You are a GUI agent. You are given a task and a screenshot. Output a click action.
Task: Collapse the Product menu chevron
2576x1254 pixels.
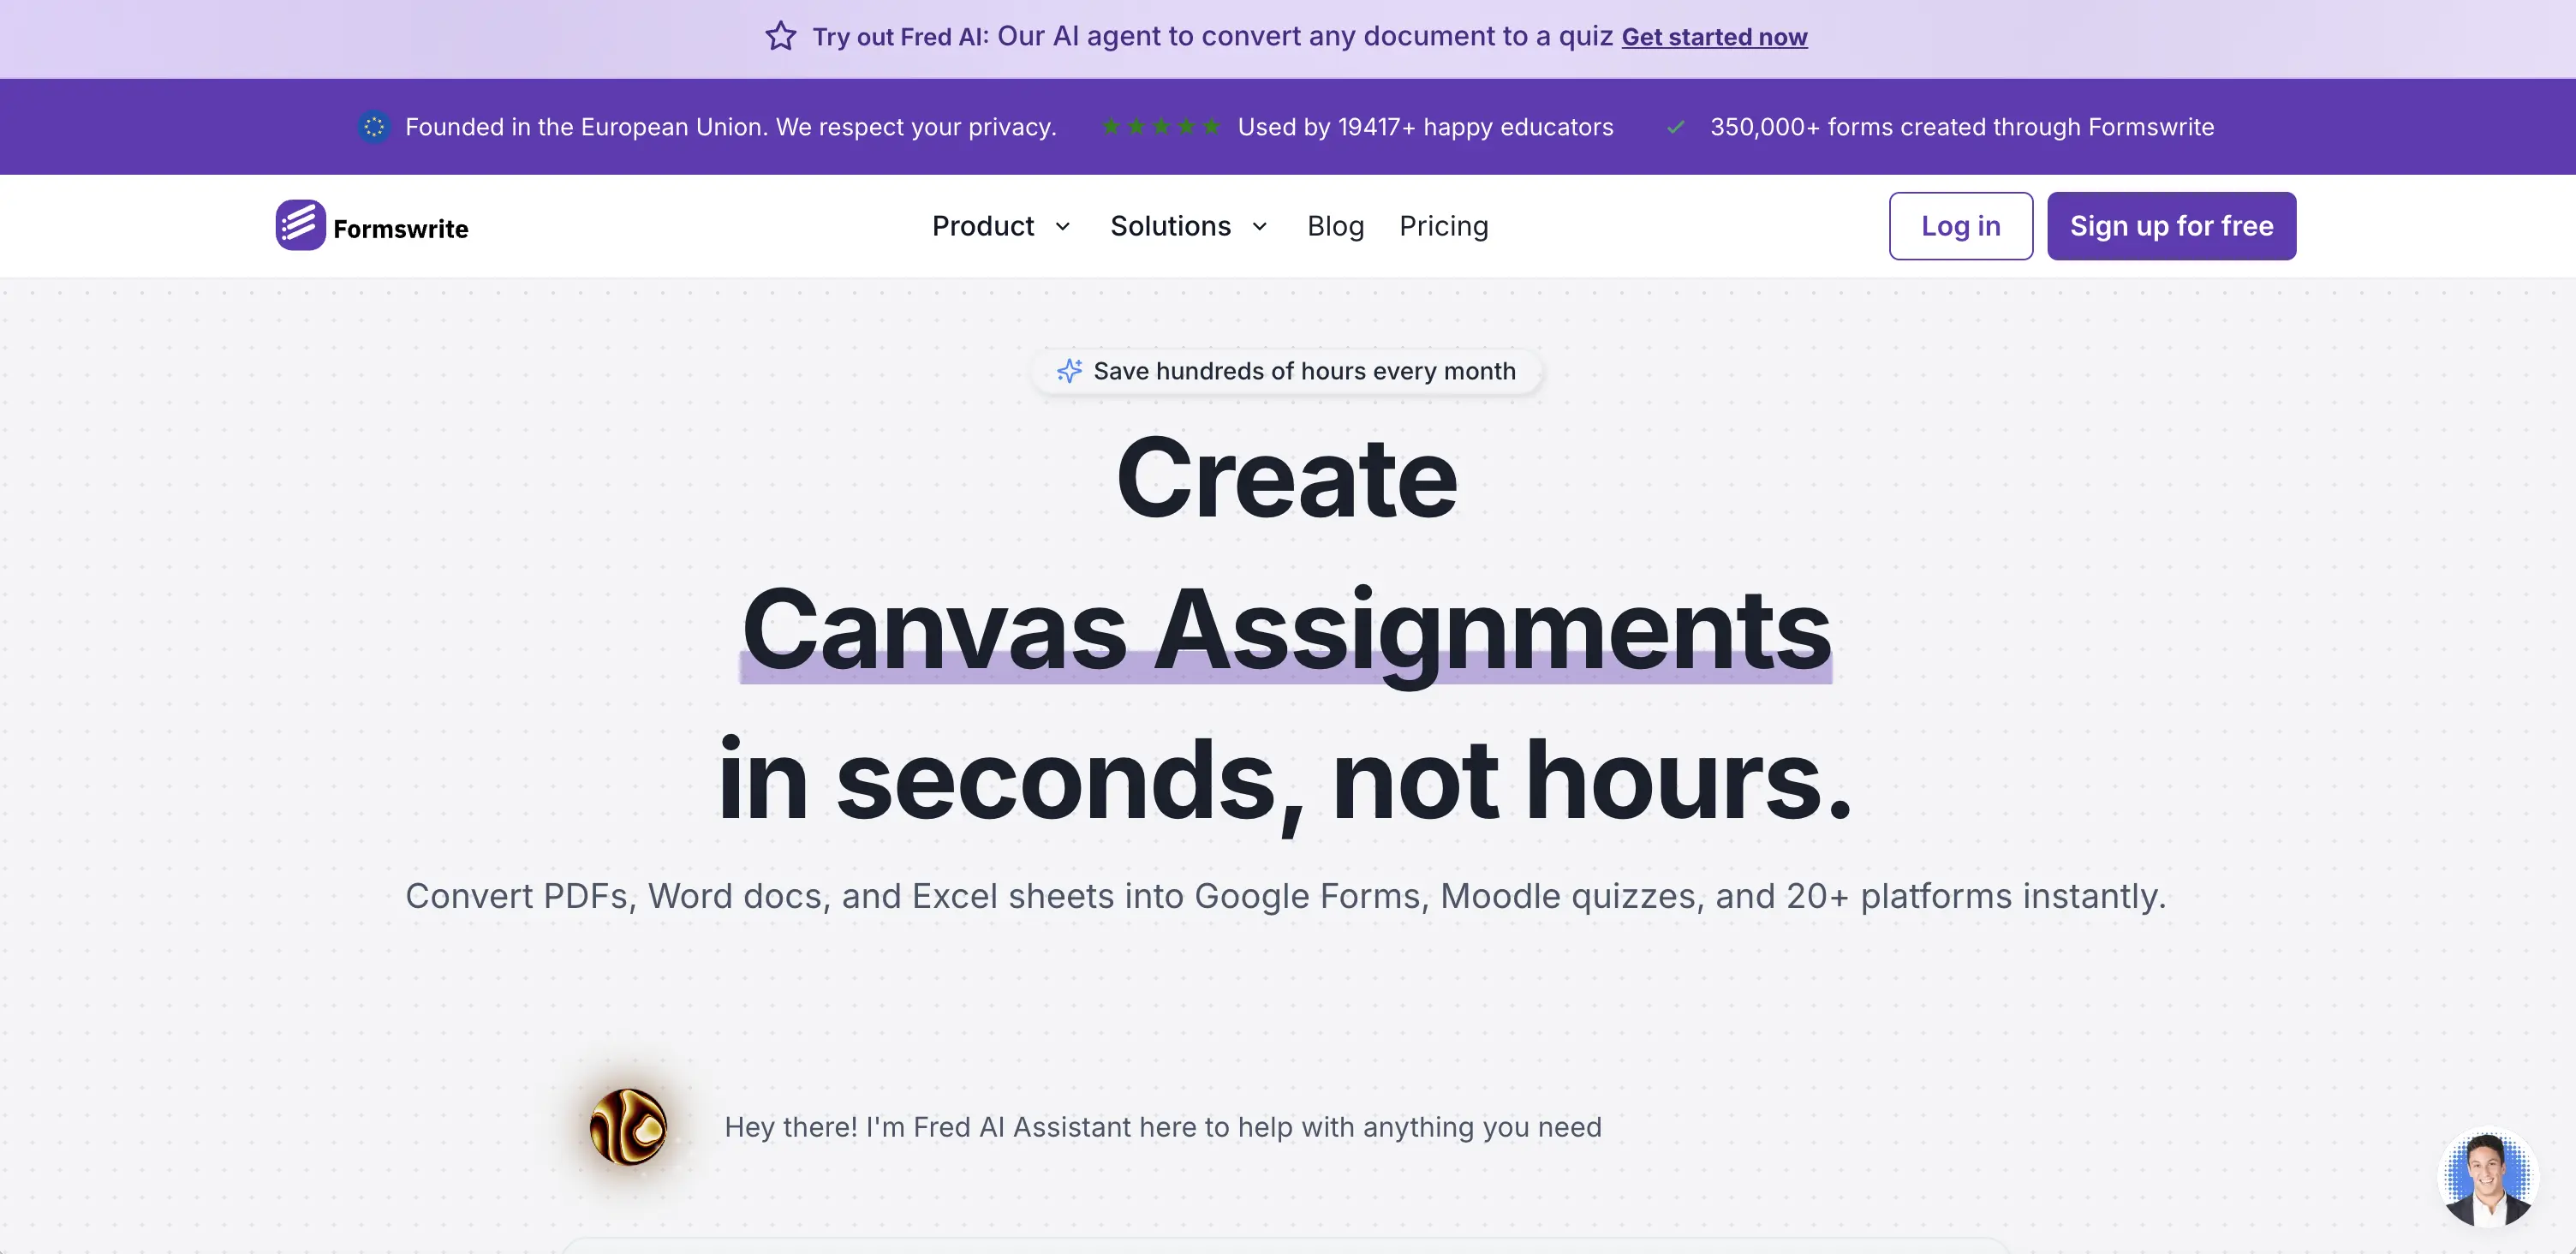[x=1063, y=227]
